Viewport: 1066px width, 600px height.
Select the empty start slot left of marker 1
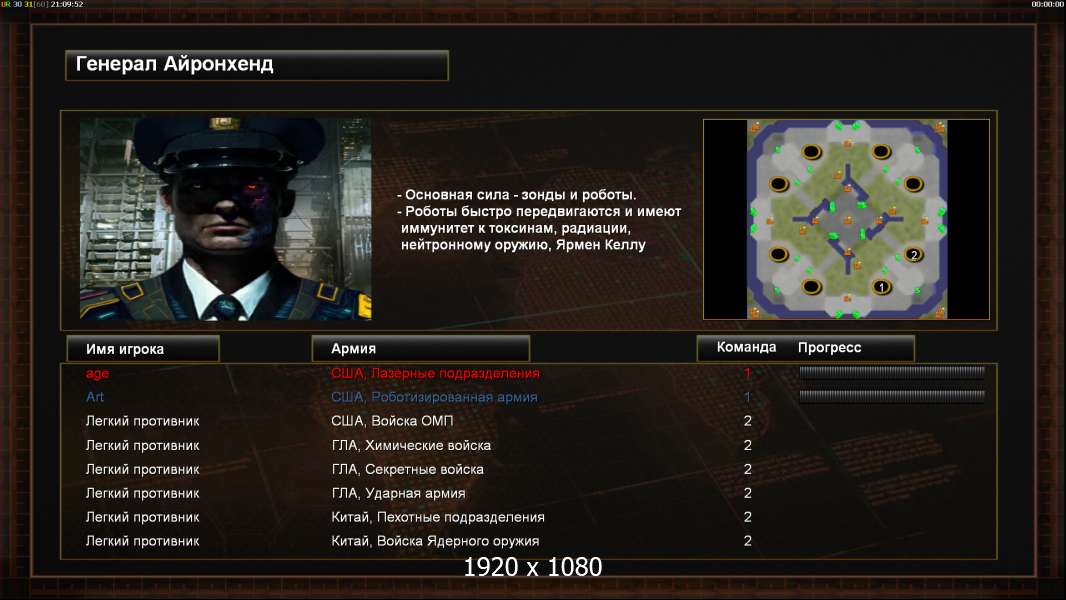pyautogui.click(x=811, y=287)
